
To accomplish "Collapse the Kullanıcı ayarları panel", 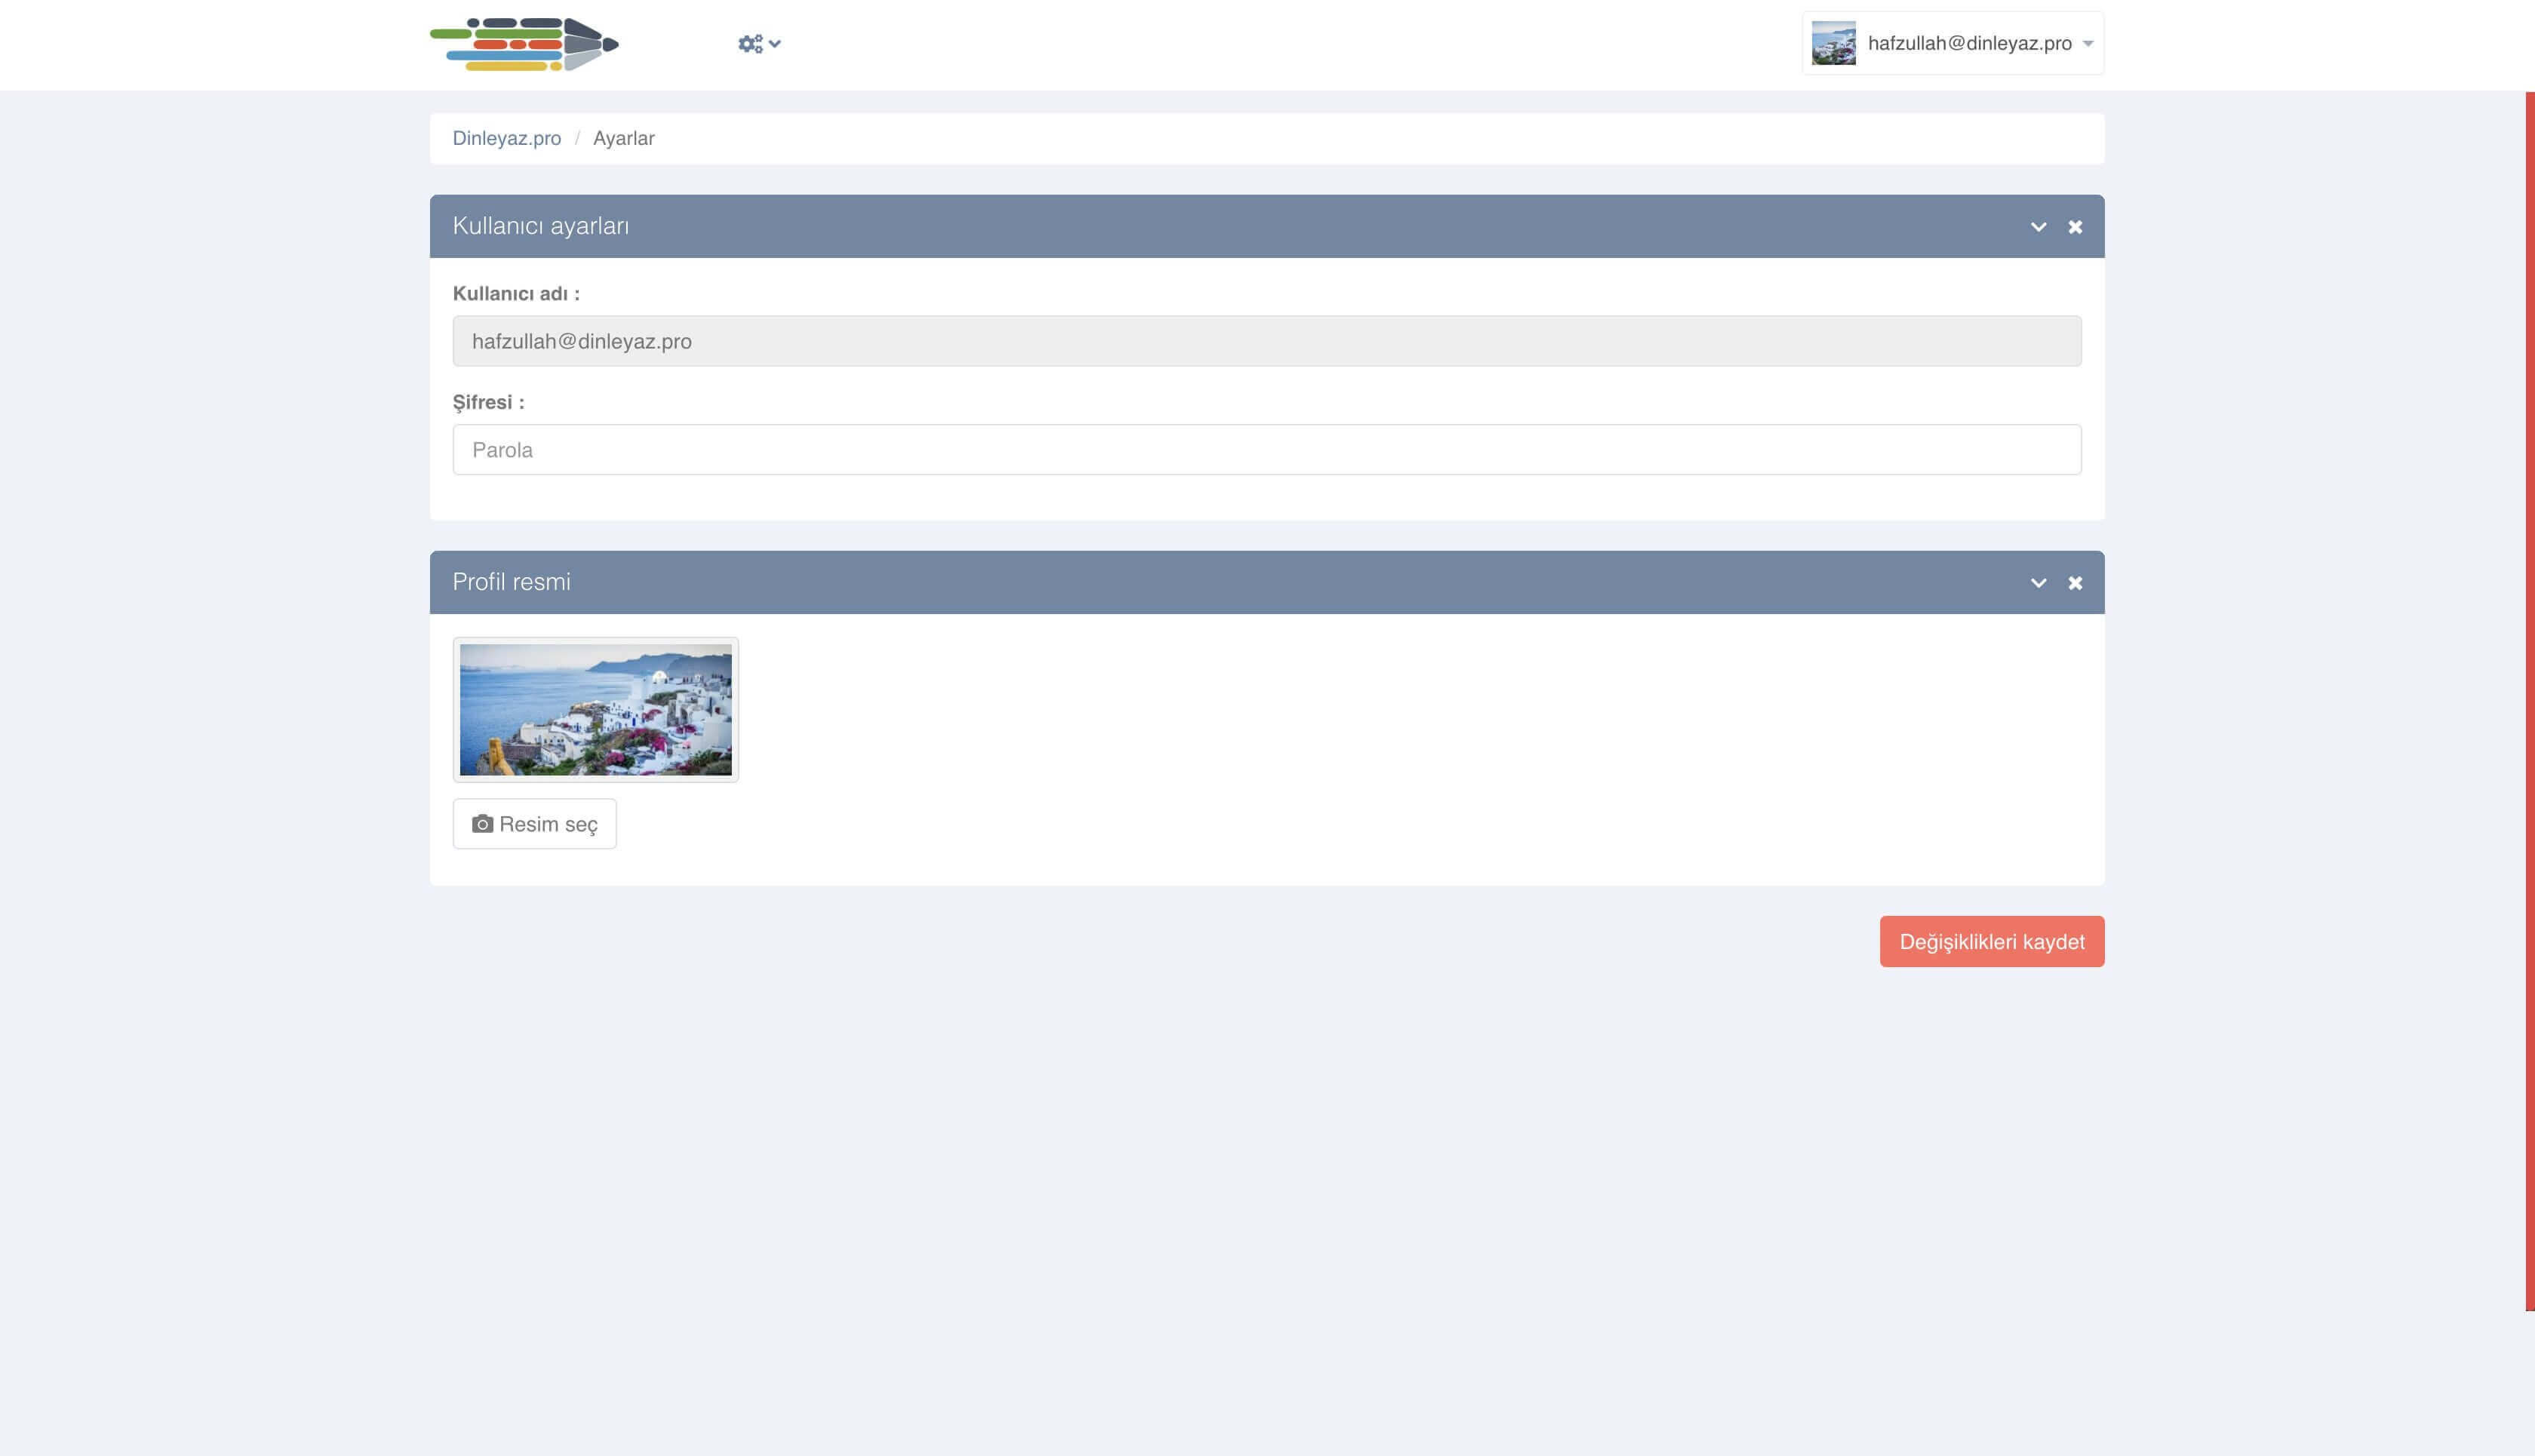I will tap(2038, 227).
